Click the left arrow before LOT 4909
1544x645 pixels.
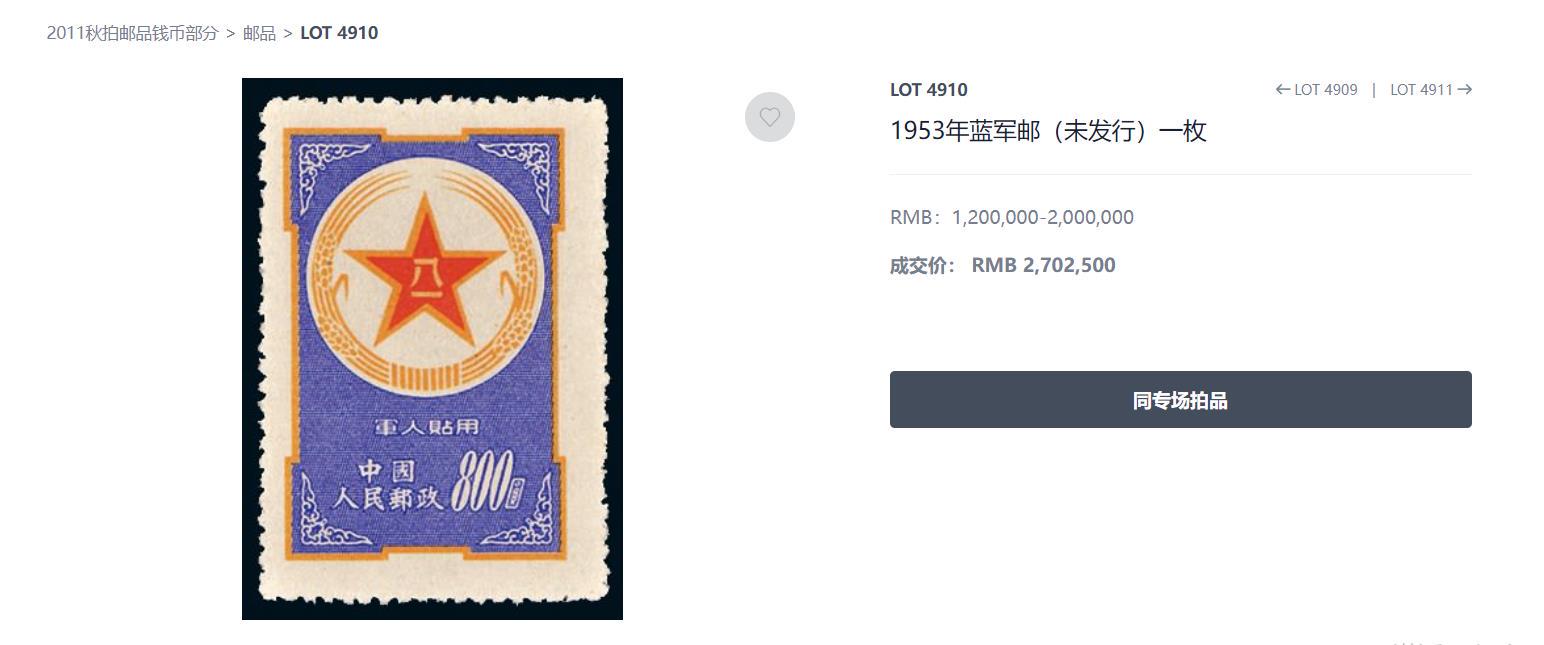click(x=1283, y=89)
